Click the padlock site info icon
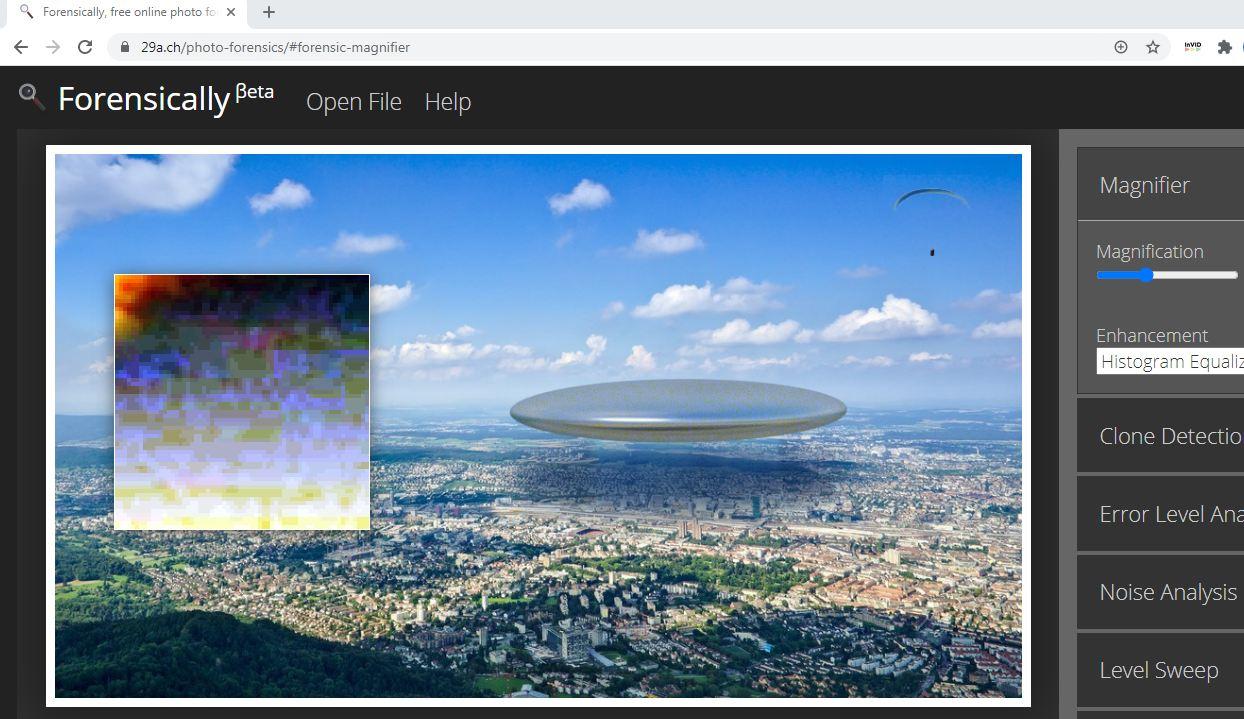The image size is (1244, 719). click(124, 47)
